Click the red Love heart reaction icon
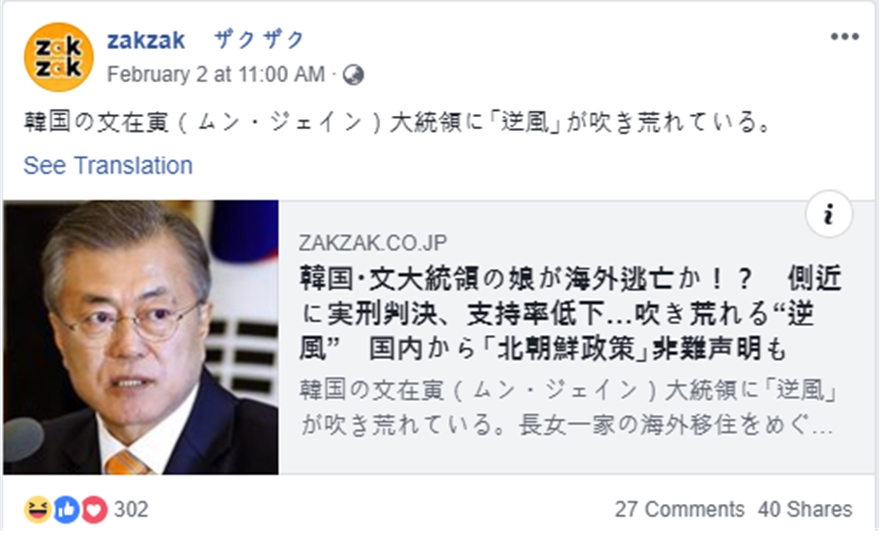This screenshot has width=880, height=536. (x=93, y=509)
